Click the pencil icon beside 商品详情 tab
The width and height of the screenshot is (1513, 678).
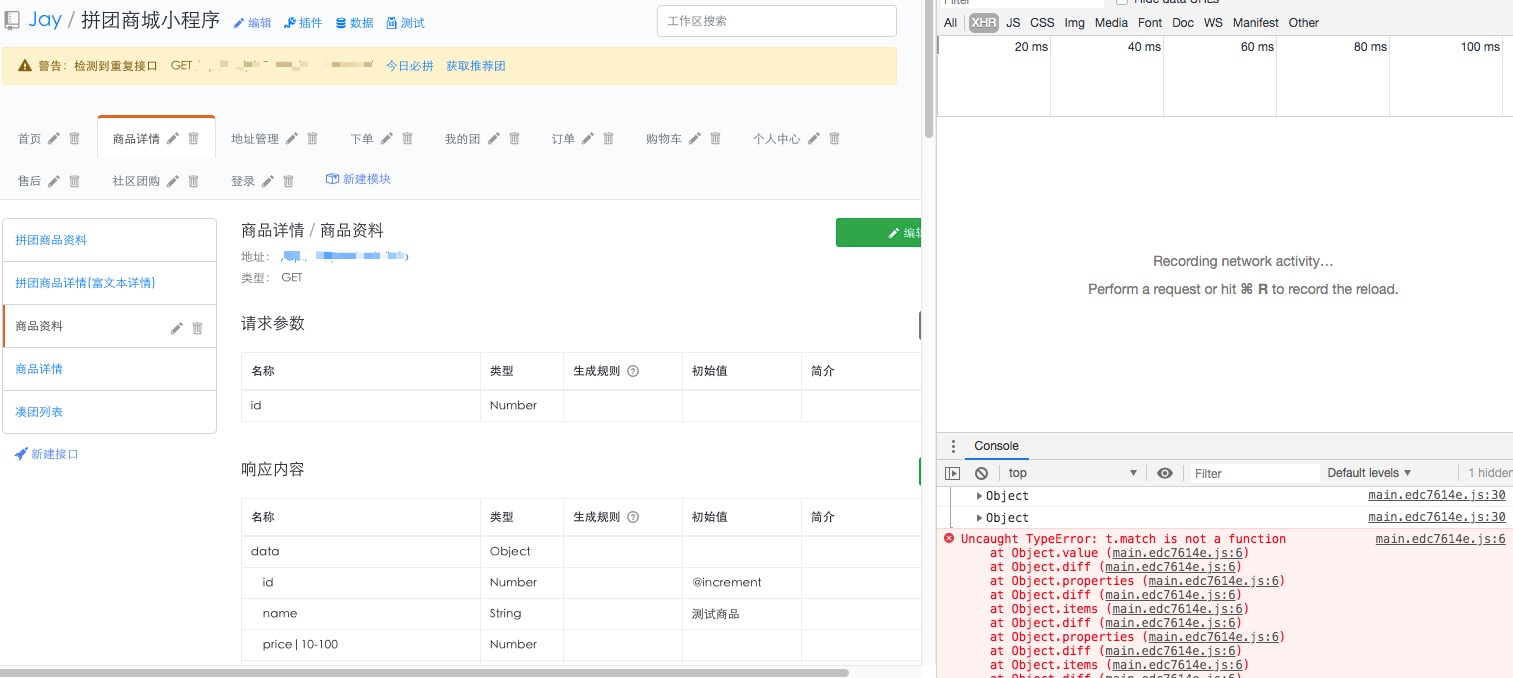[173, 139]
